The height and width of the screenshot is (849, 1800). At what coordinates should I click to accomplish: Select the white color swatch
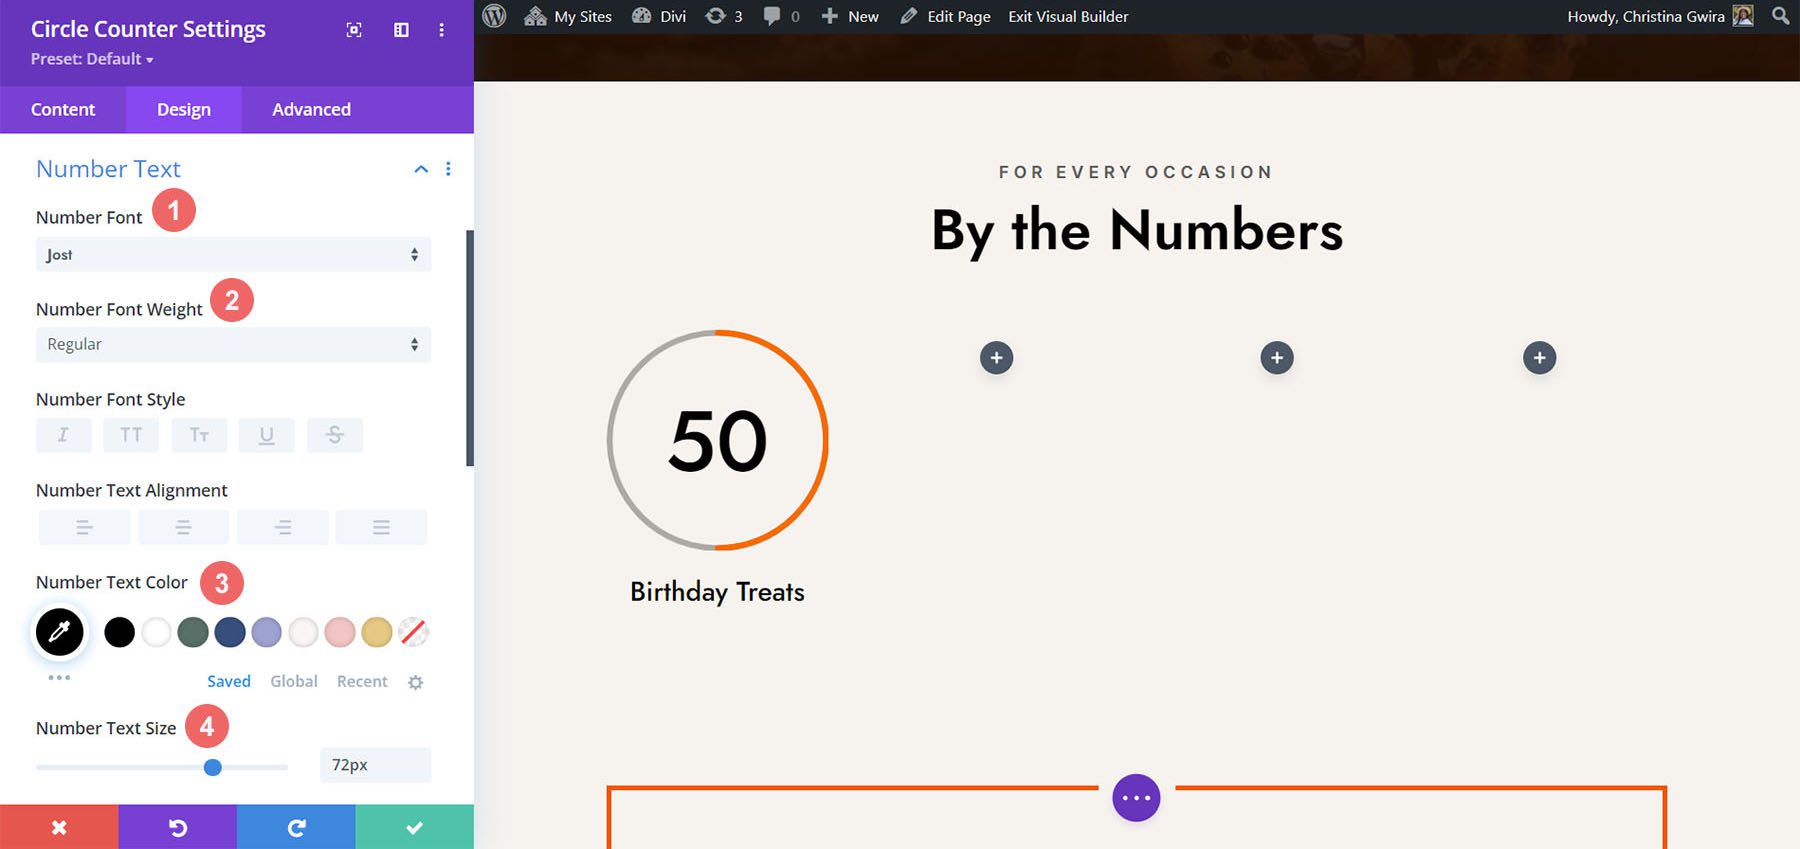(x=156, y=632)
